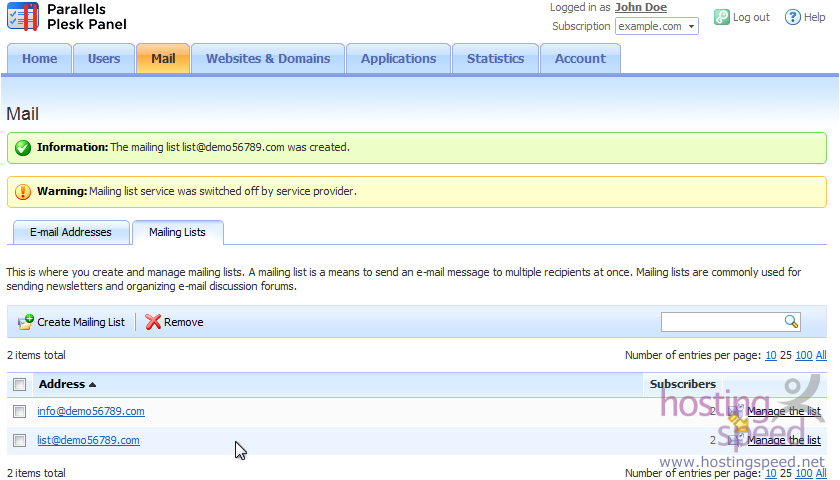Select the Mail tab
This screenshot has width=840, height=480.
click(163, 58)
